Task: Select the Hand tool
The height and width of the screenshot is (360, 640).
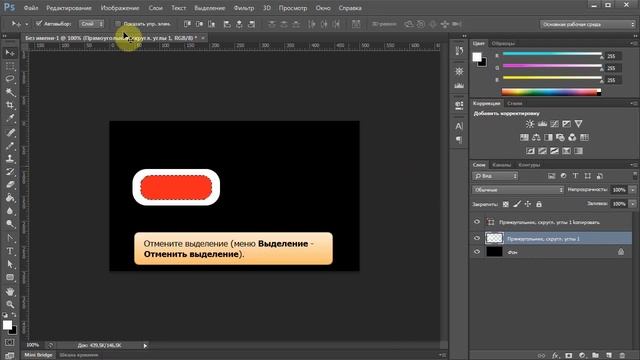Action: [10, 291]
